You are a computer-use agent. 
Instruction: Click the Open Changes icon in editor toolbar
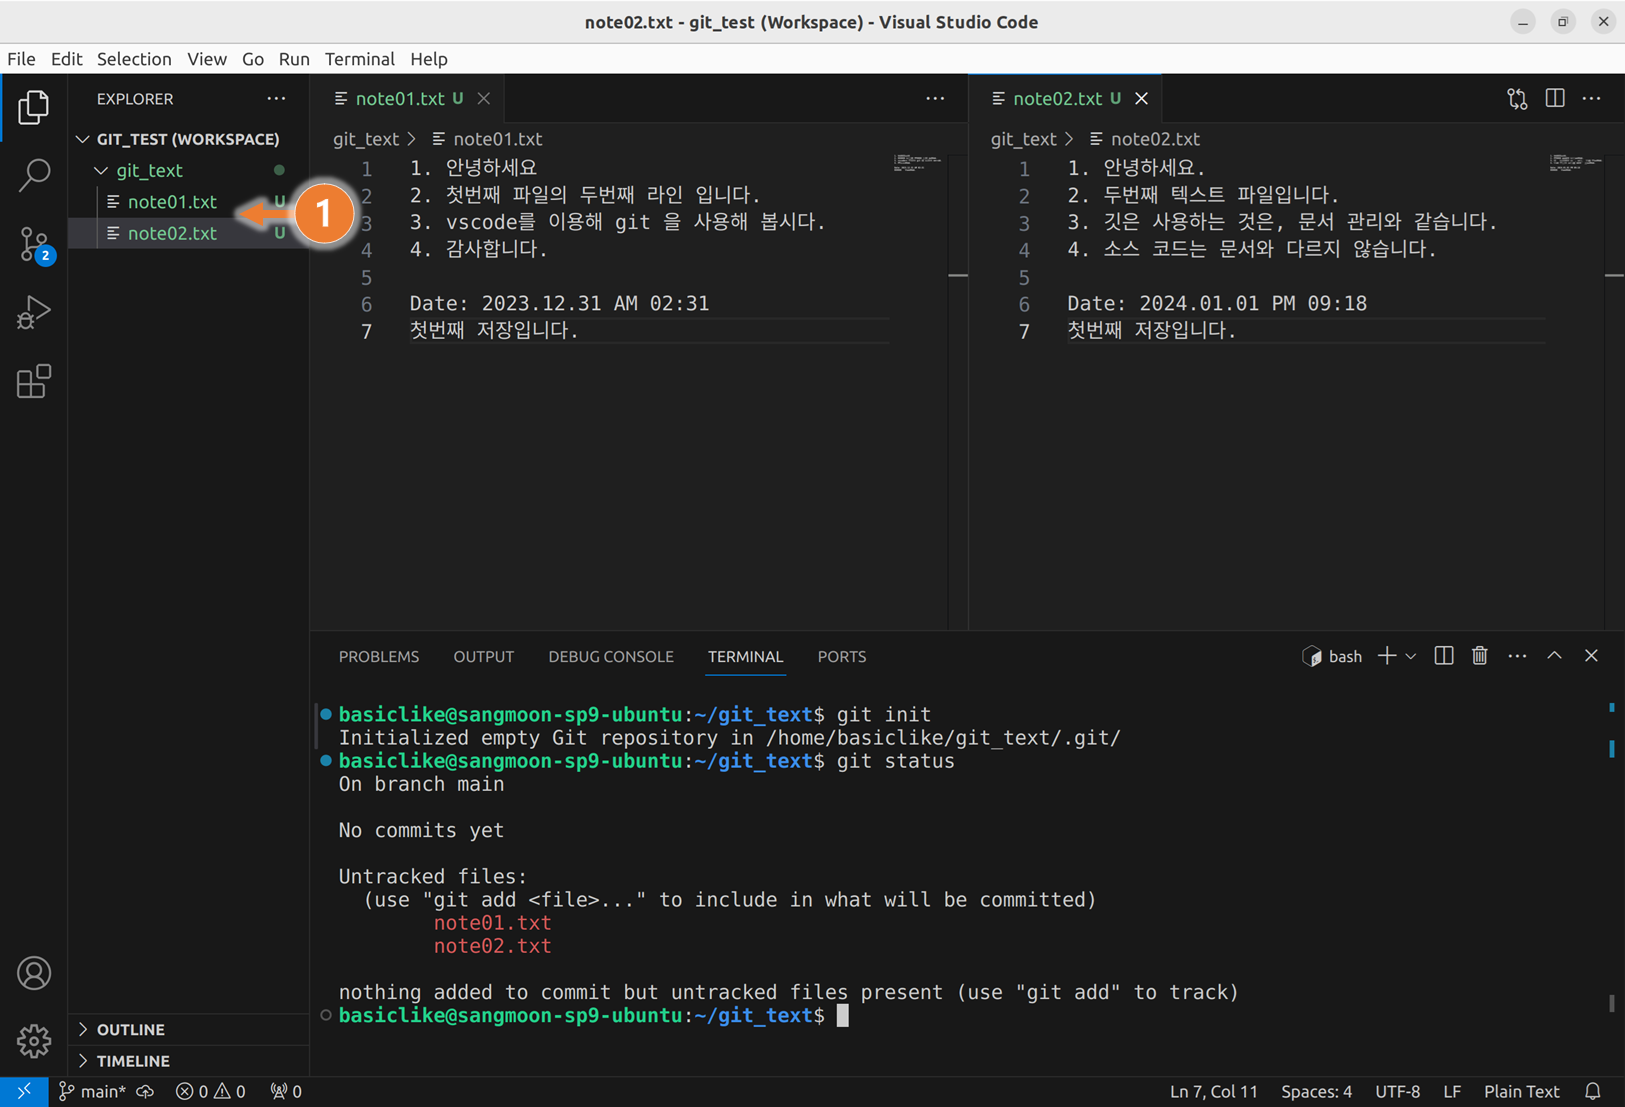click(1517, 98)
